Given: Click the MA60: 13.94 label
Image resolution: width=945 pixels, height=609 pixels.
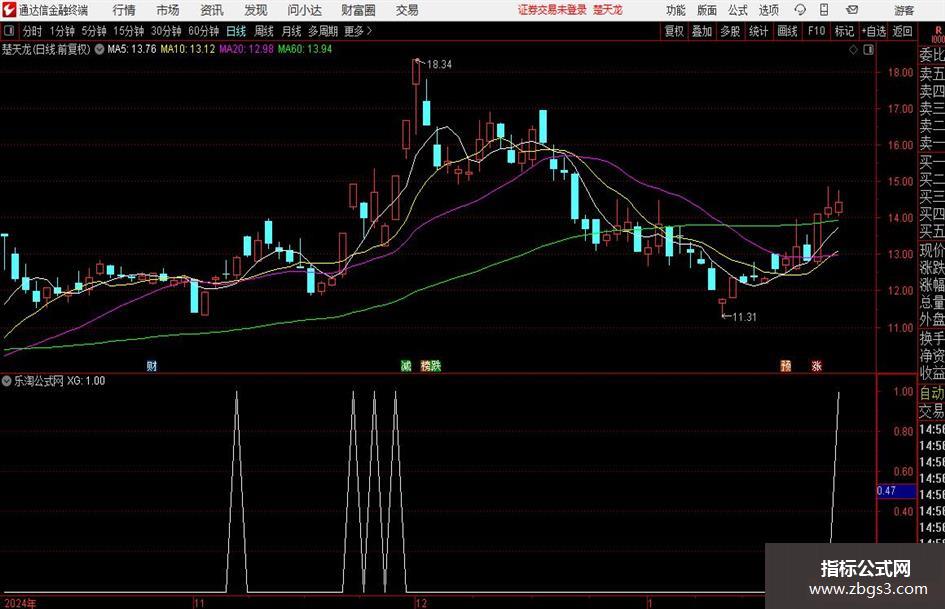Looking at the screenshot, I should pyautogui.click(x=305, y=49).
